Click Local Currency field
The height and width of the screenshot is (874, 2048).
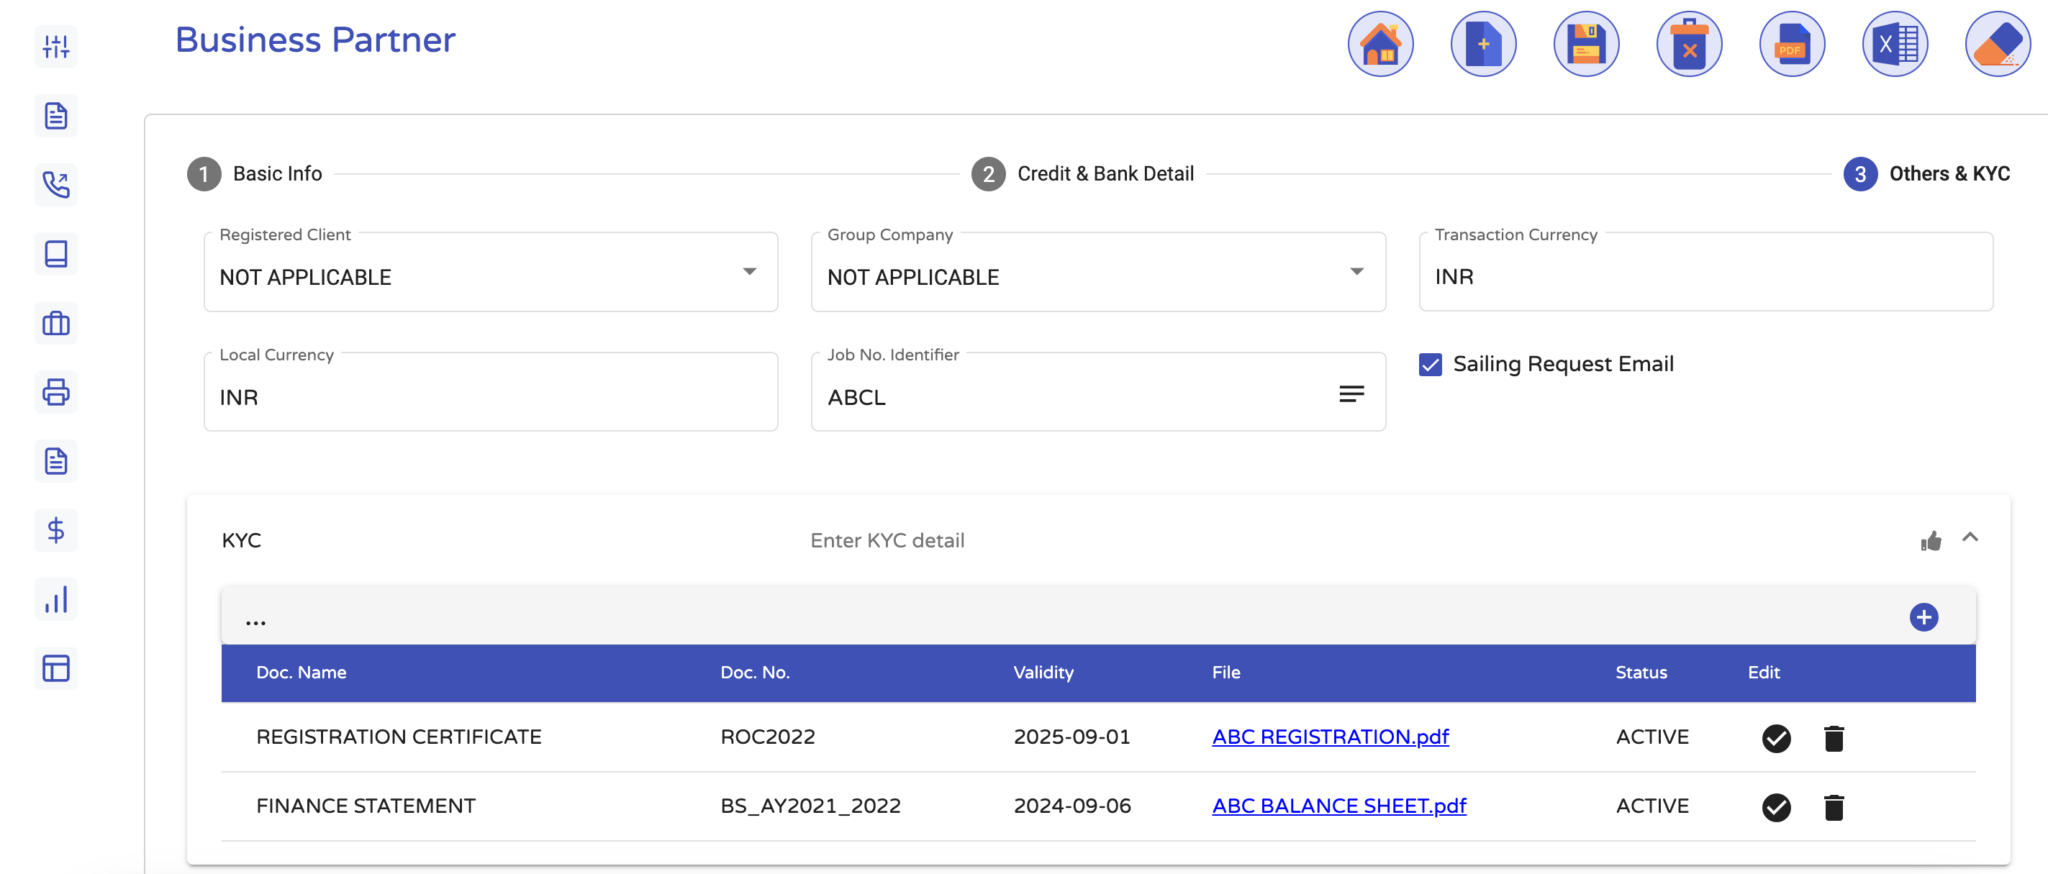point(490,392)
